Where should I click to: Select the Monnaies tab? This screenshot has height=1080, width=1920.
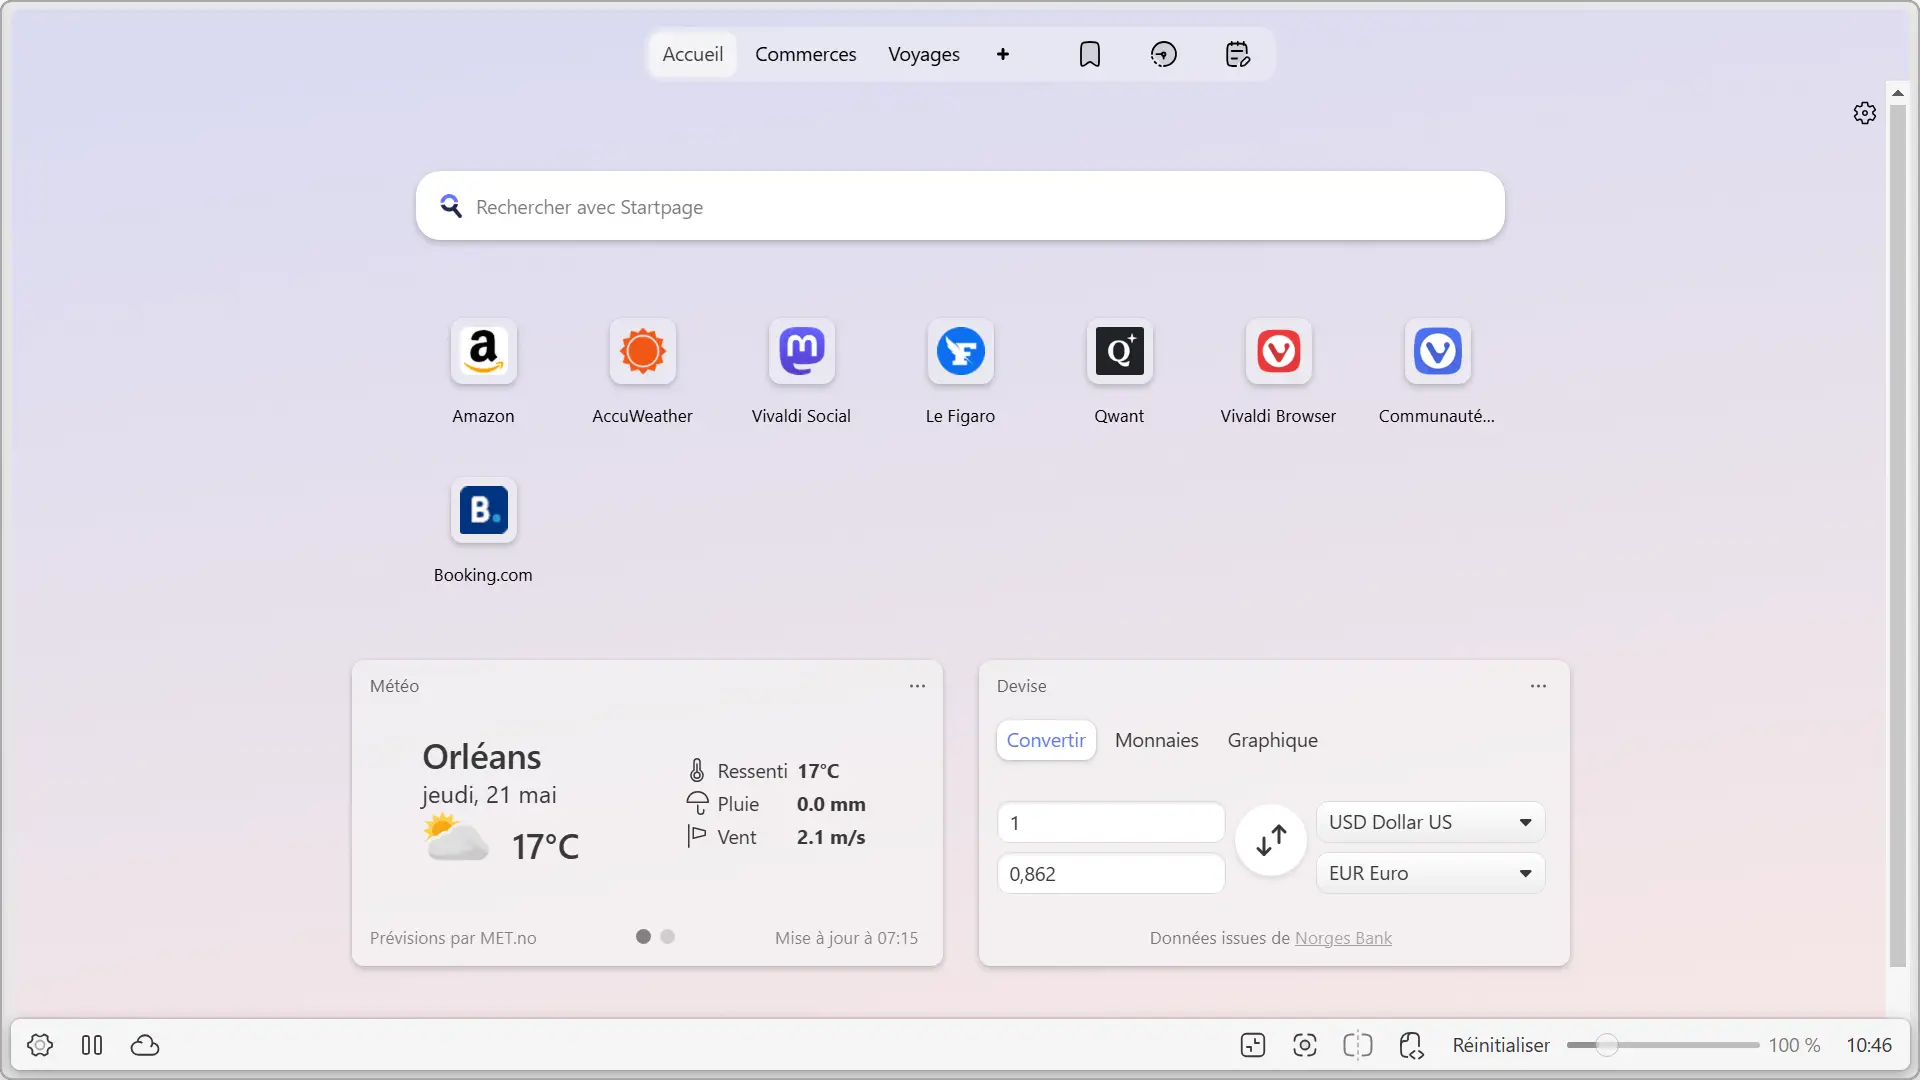[1157, 740]
